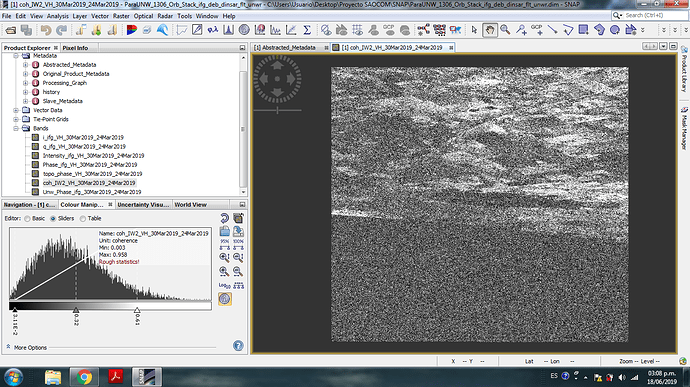Click the Windows Start button
The width and height of the screenshot is (690, 387).
pyautogui.click(x=13, y=377)
